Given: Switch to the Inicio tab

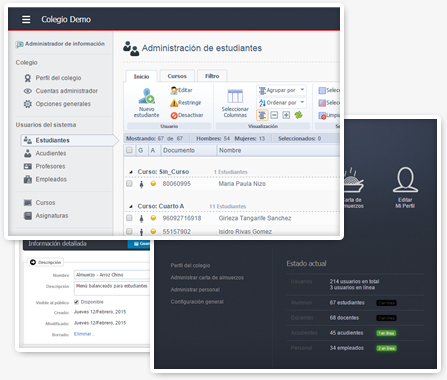Looking at the screenshot, I should [x=141, y=76].
